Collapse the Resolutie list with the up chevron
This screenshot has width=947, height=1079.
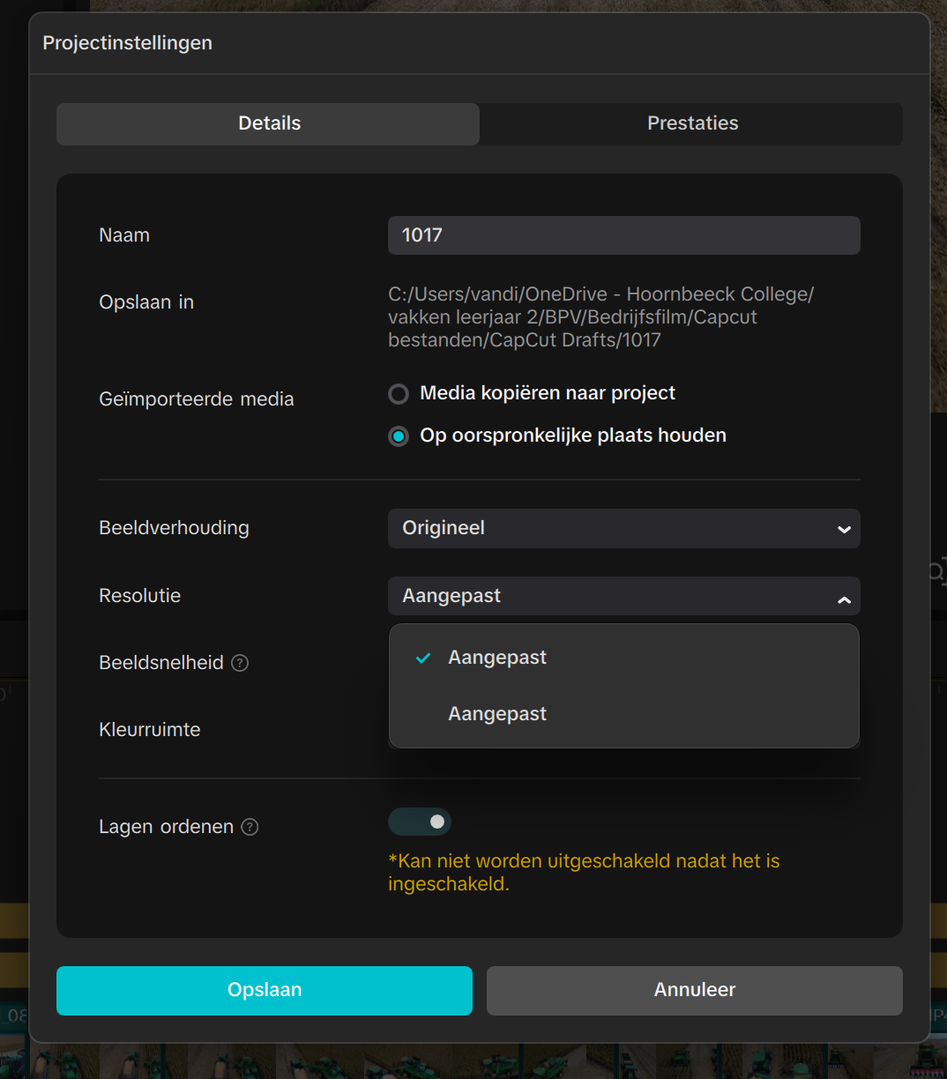(x=844, y=599)
